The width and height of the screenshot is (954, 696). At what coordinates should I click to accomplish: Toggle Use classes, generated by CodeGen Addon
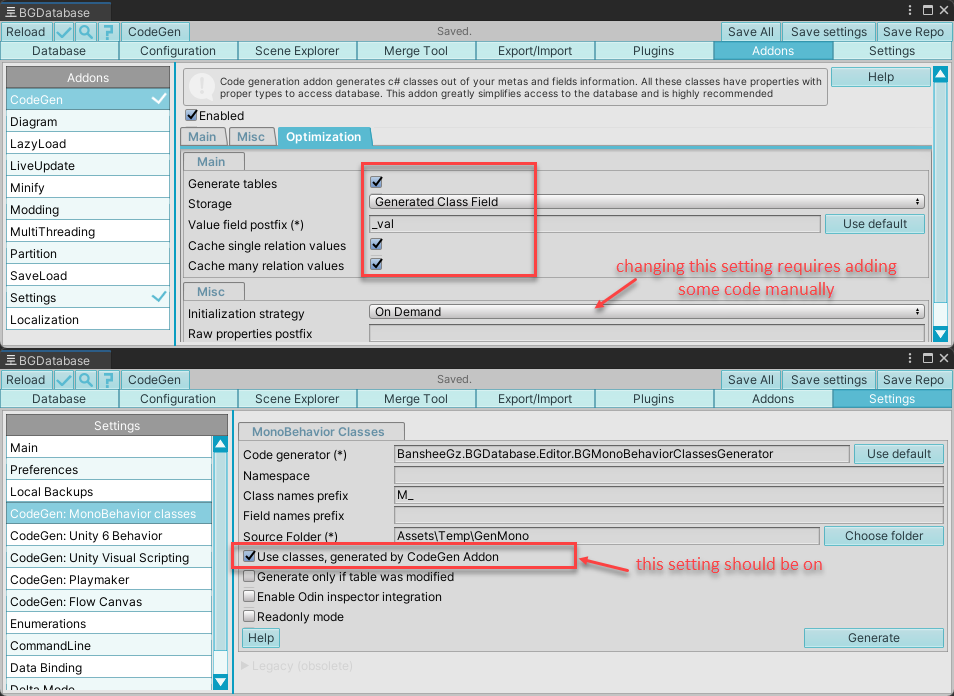[x=249, y=556]
